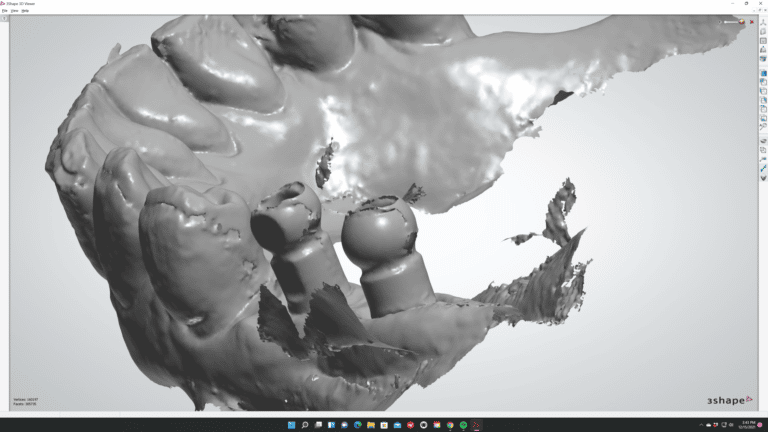Open Microsoft Store from the taskbar
Viewport: 768px width, 432px height.
pos(384,425)
